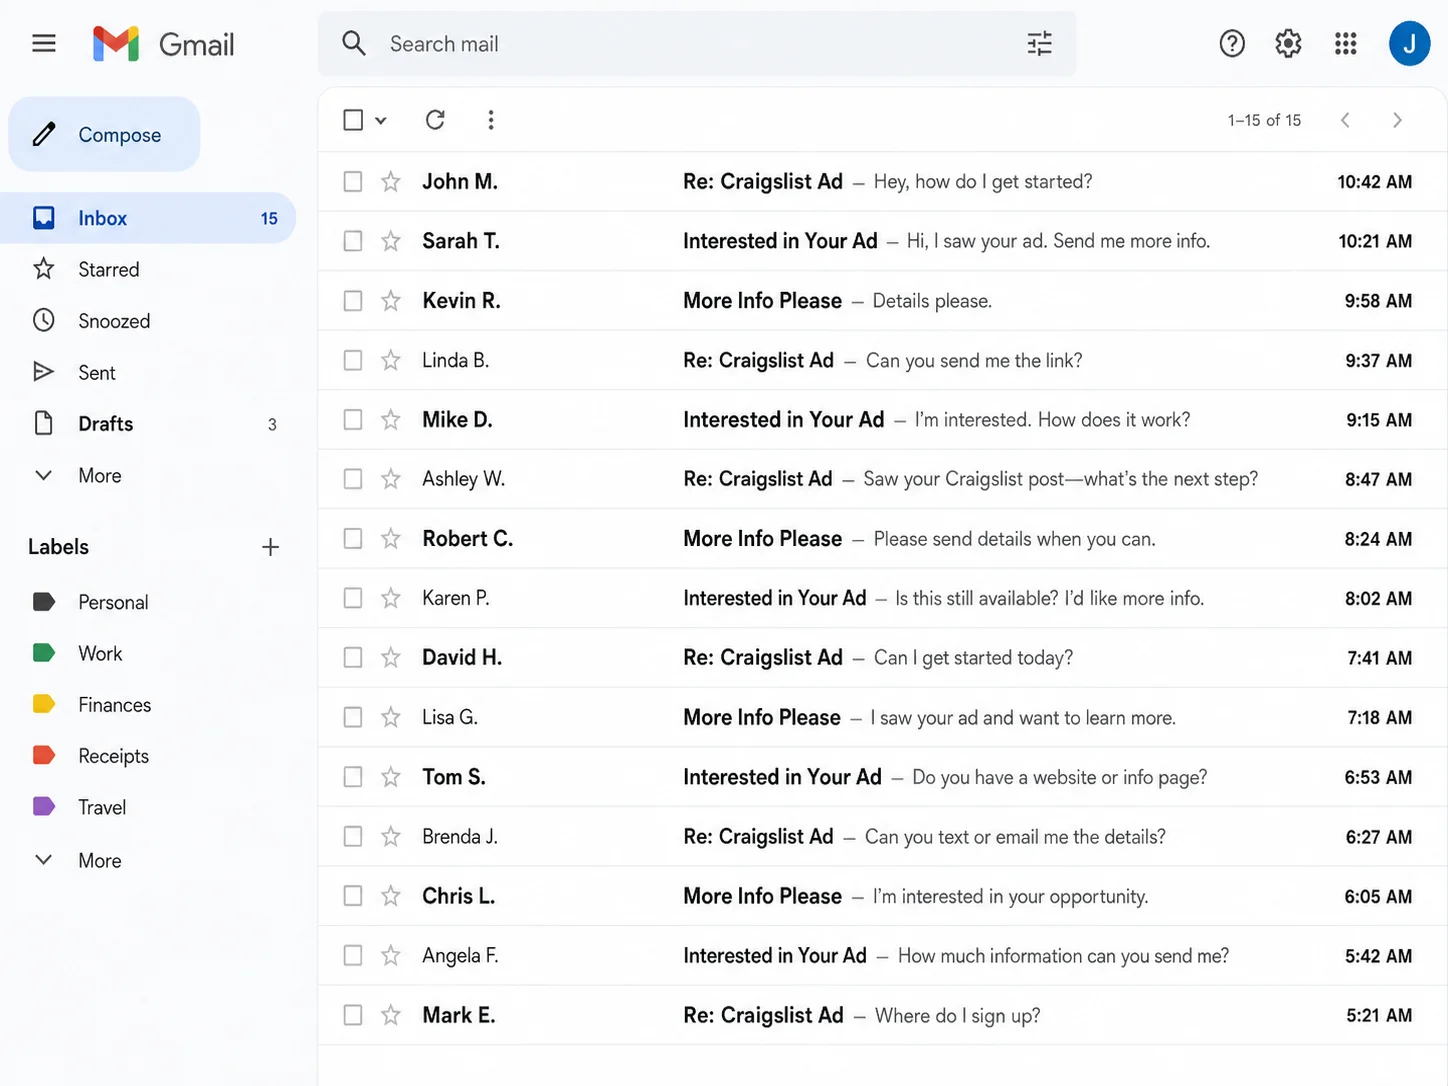Star the email from Mark E.
The width and height of the screenshot is (1448, 1086).
point(391,1015)
